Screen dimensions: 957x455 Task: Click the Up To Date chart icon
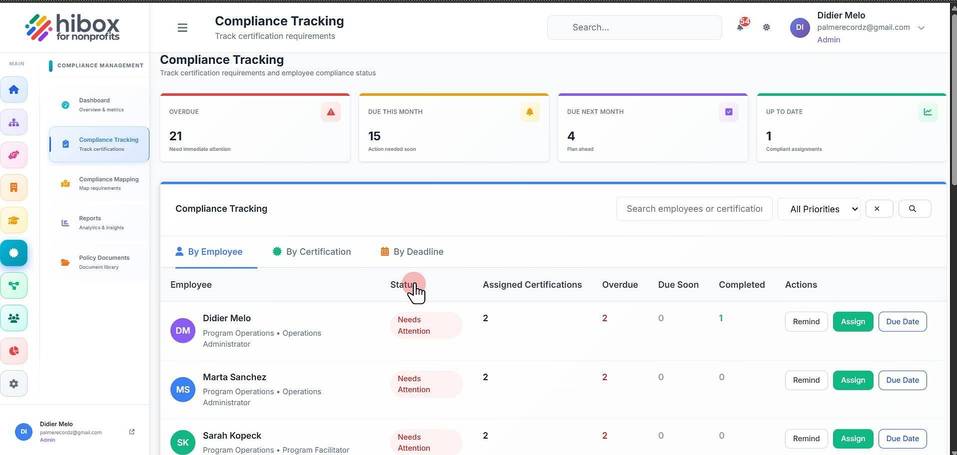[928, 112]
